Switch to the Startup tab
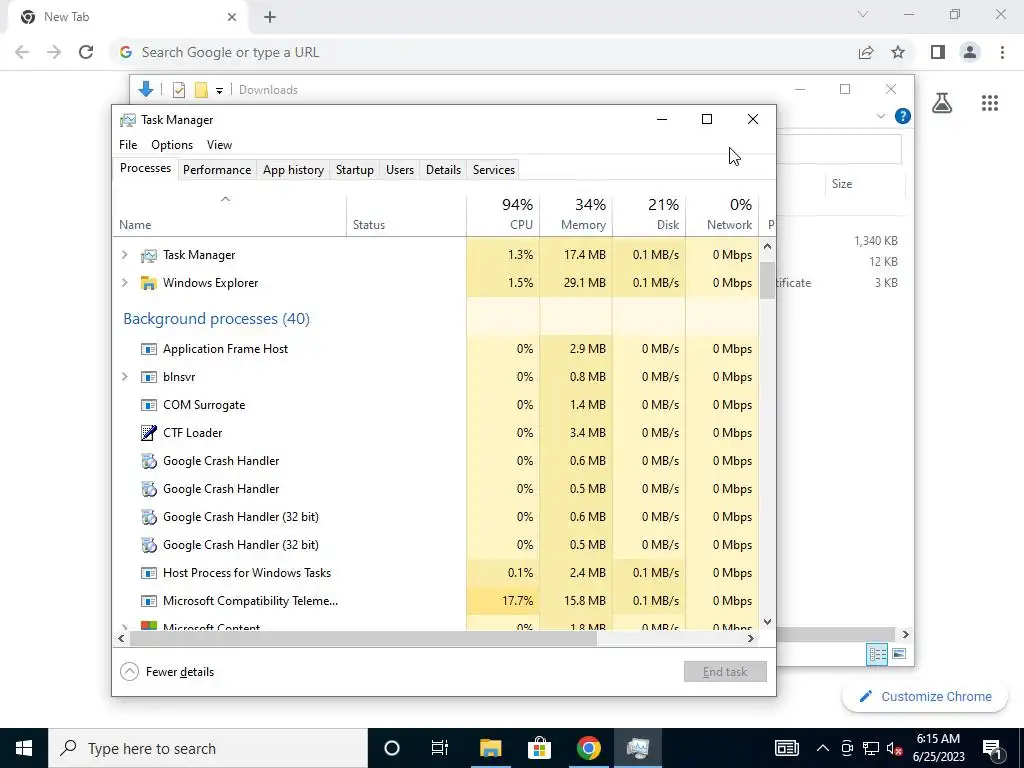1024x768 pixels. tap(355, 170)
